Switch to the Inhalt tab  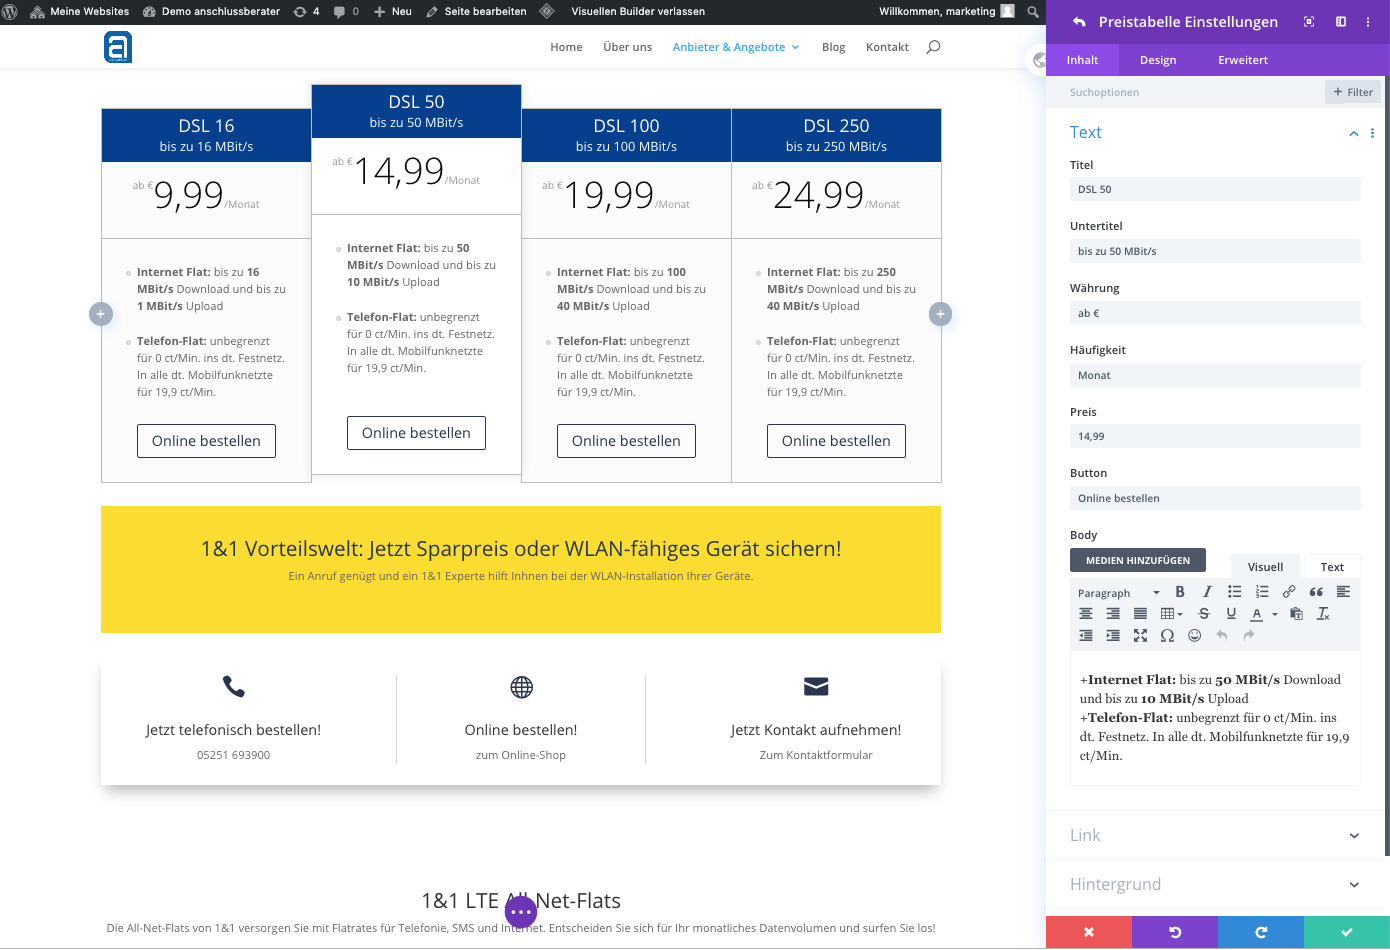click(x=1082, y=60)
